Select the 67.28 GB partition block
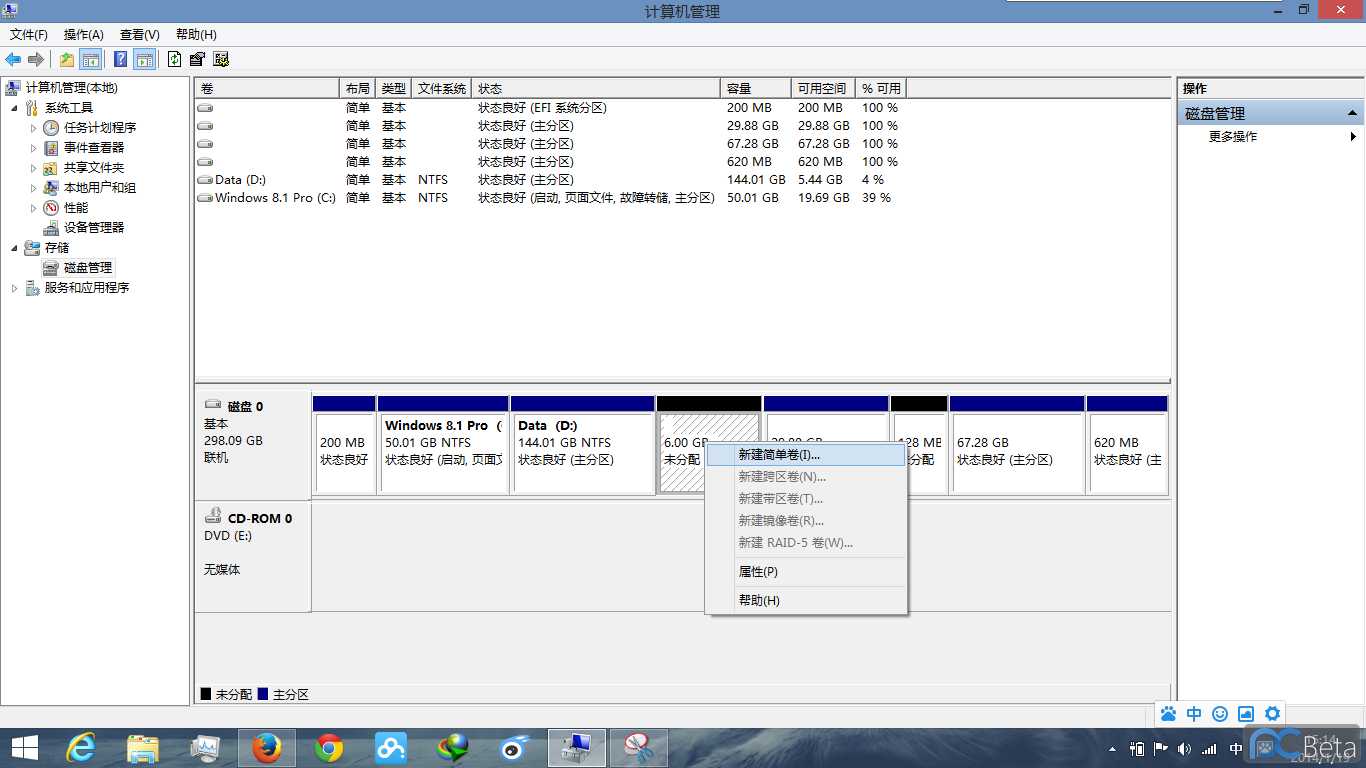1366x768 pixels. coord(1017,445)
